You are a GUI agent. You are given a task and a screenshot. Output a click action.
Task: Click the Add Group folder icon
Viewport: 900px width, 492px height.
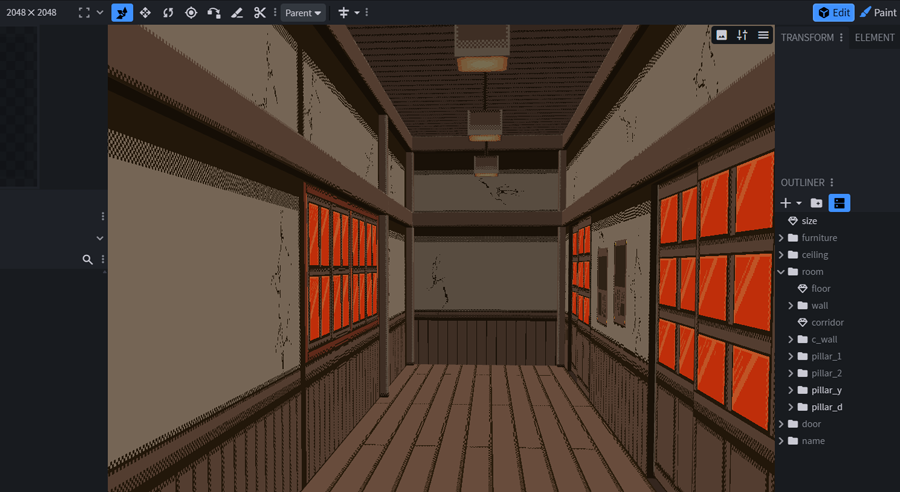(x=817, y=203)
